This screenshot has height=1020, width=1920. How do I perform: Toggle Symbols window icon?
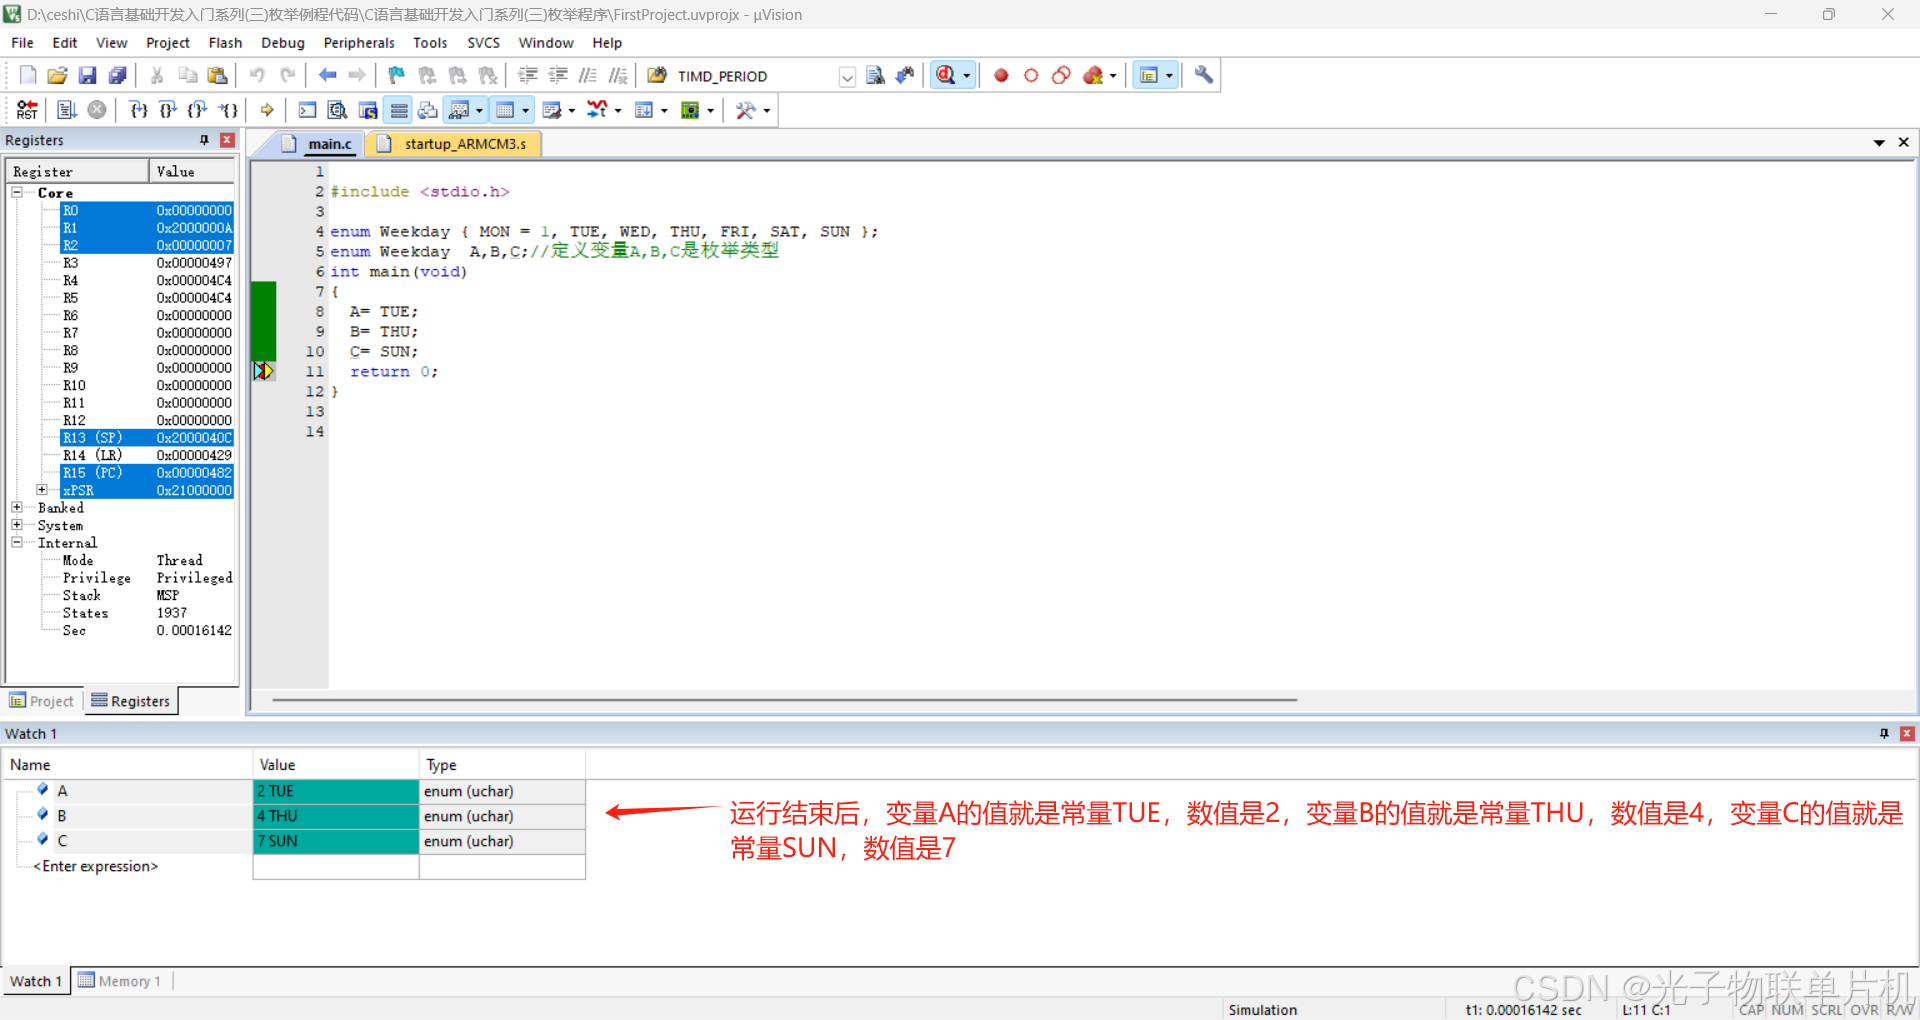(368, 110)
